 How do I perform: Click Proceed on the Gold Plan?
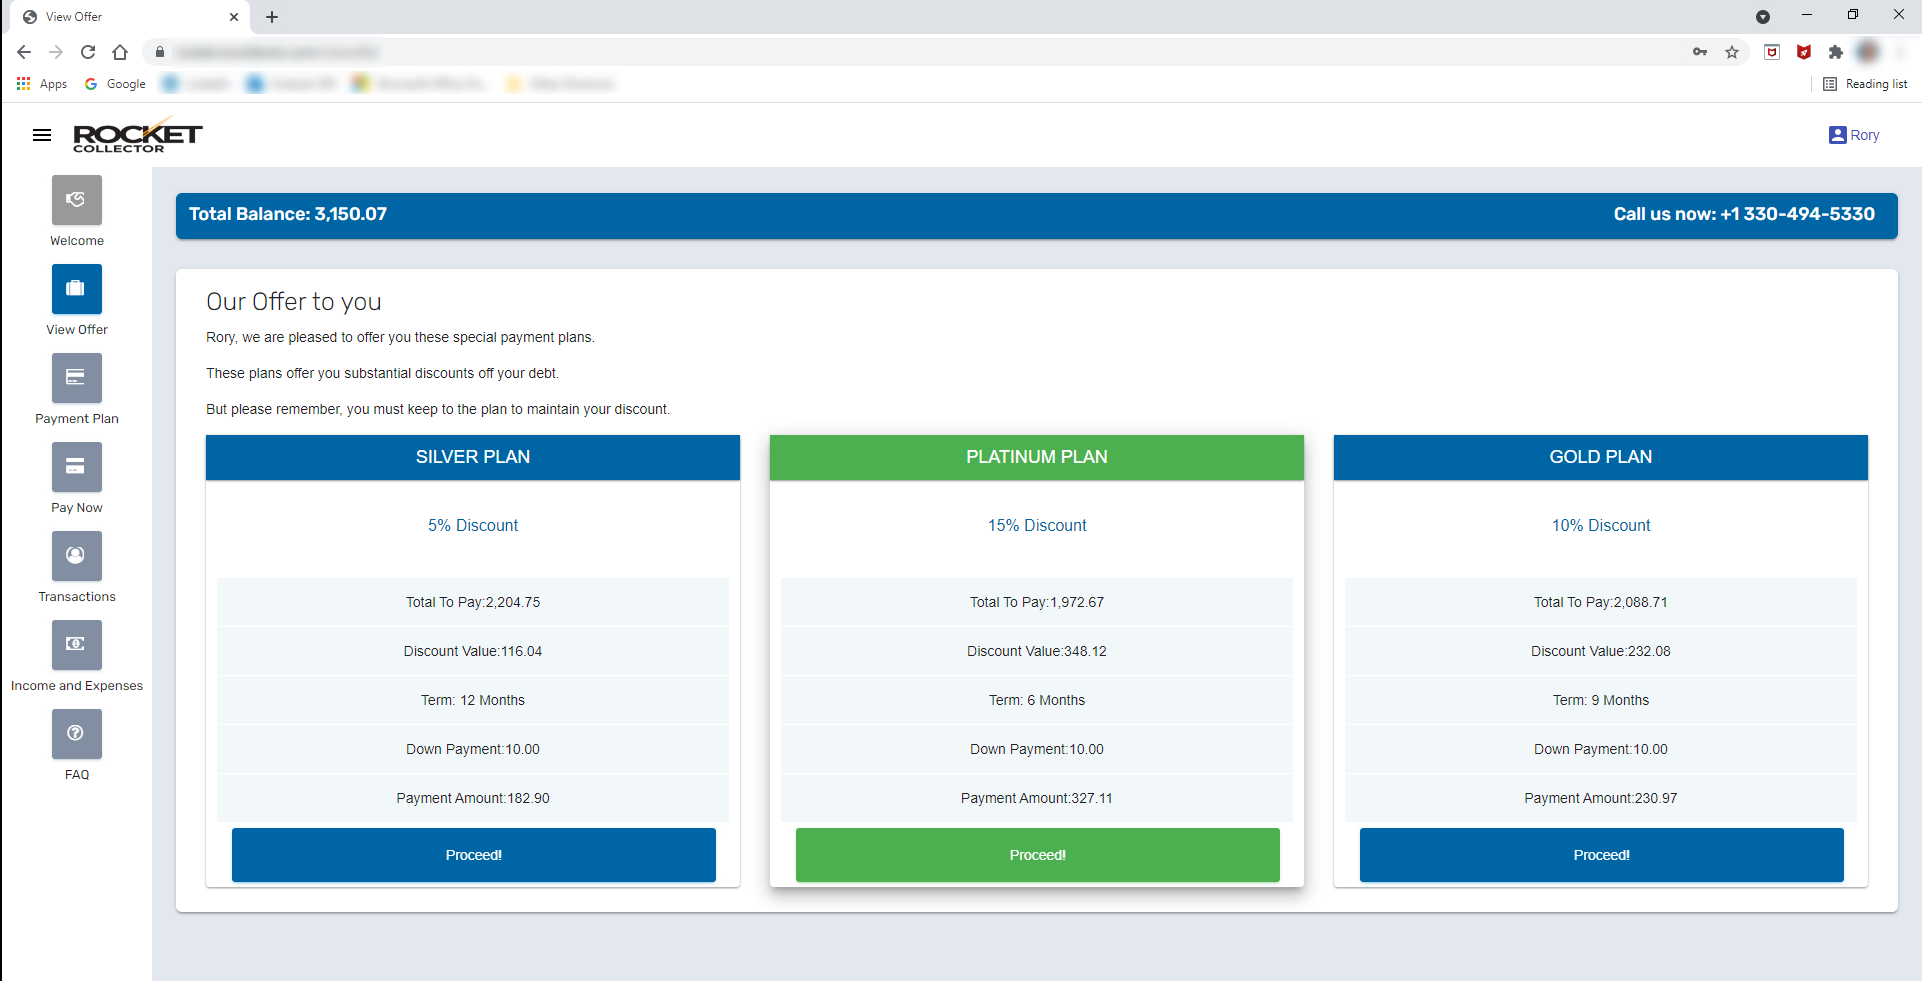click(1600, 854)
